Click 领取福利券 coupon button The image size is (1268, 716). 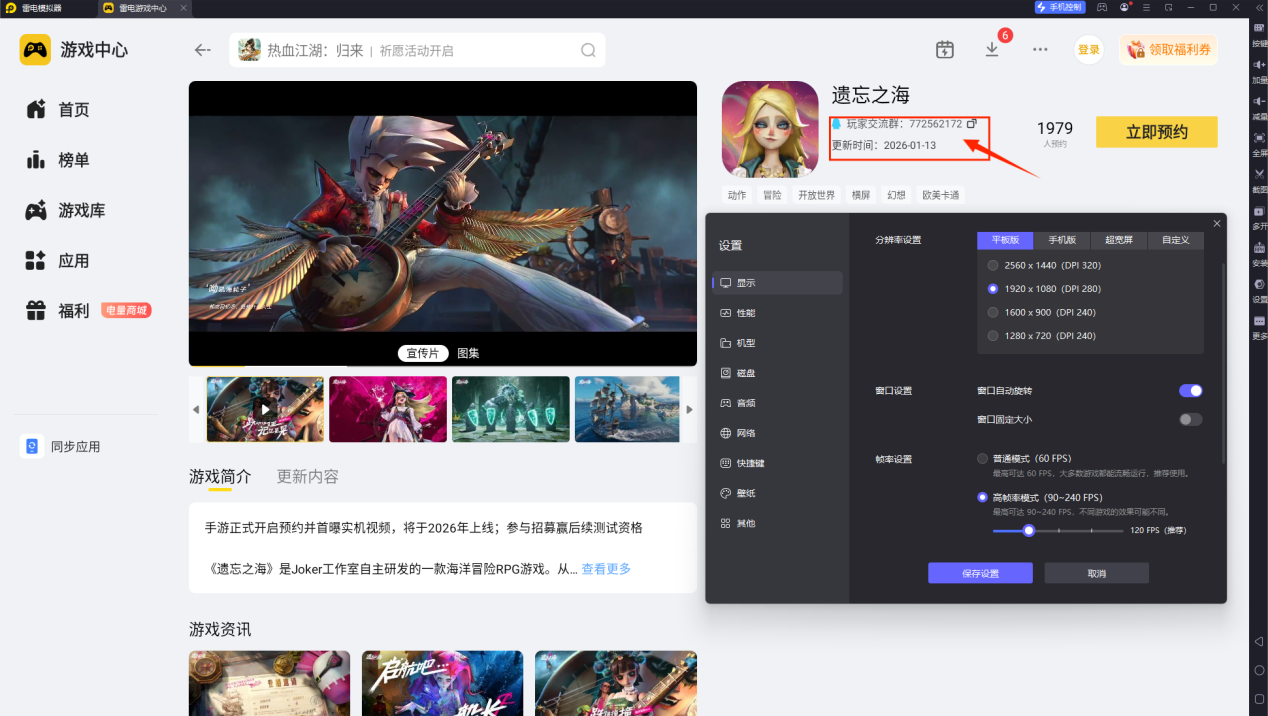1169,50
